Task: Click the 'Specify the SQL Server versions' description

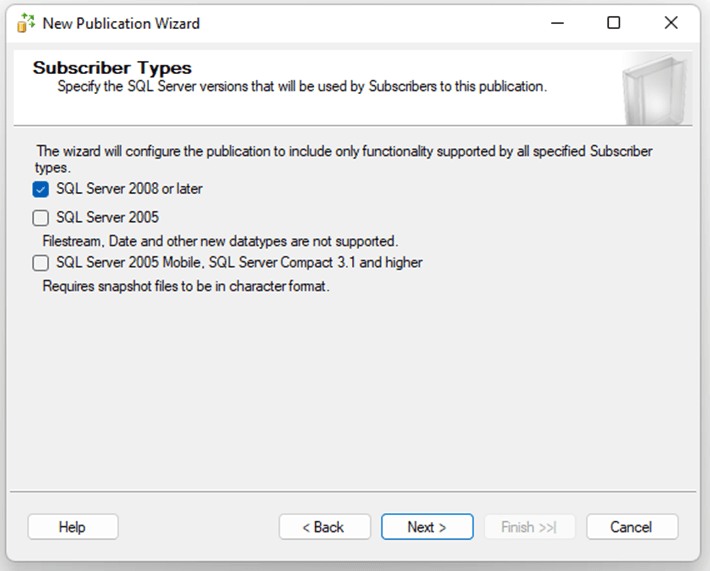Action: point(302,86)
